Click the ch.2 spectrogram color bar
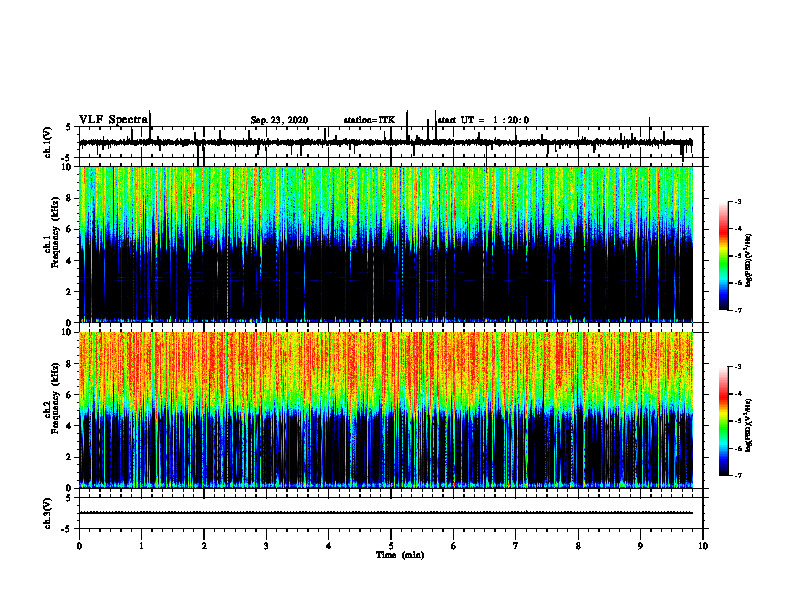 (x=724, y=421)
